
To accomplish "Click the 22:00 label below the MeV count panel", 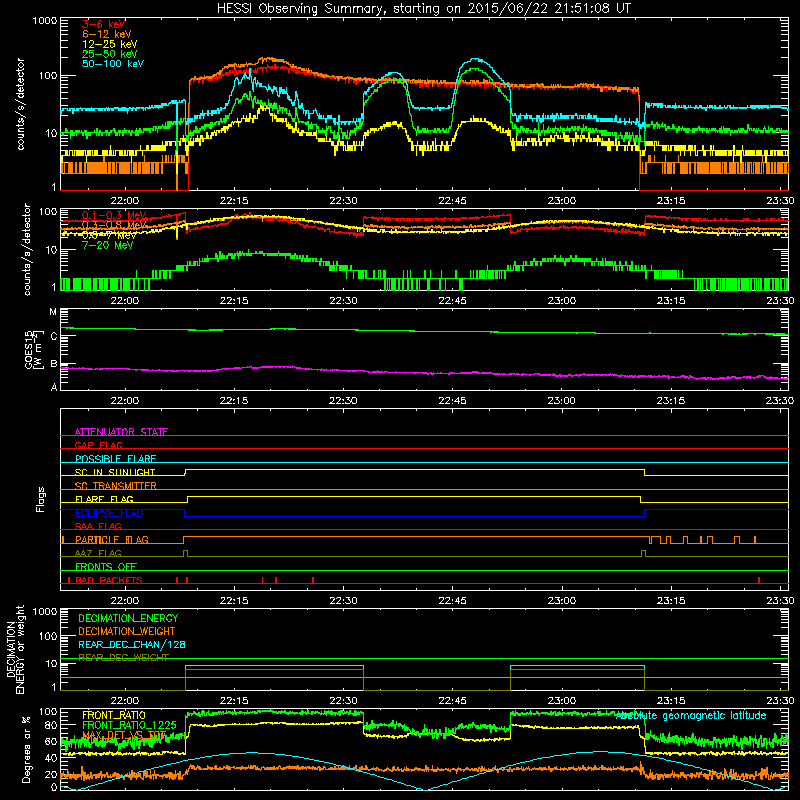I will (x=124, y=301).
